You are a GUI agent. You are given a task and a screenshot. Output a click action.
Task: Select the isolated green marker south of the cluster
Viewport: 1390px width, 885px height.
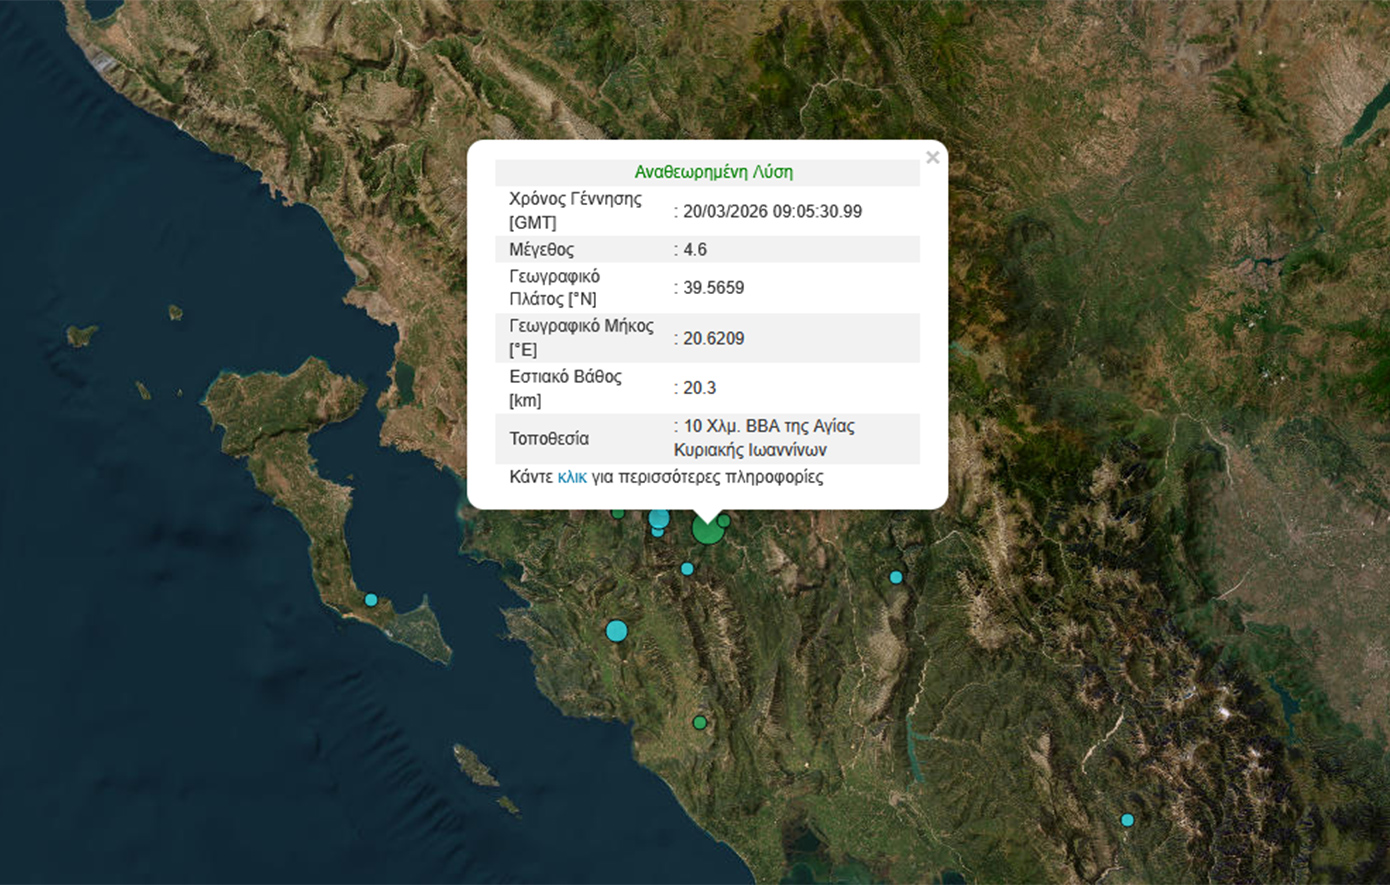(700, 722)
